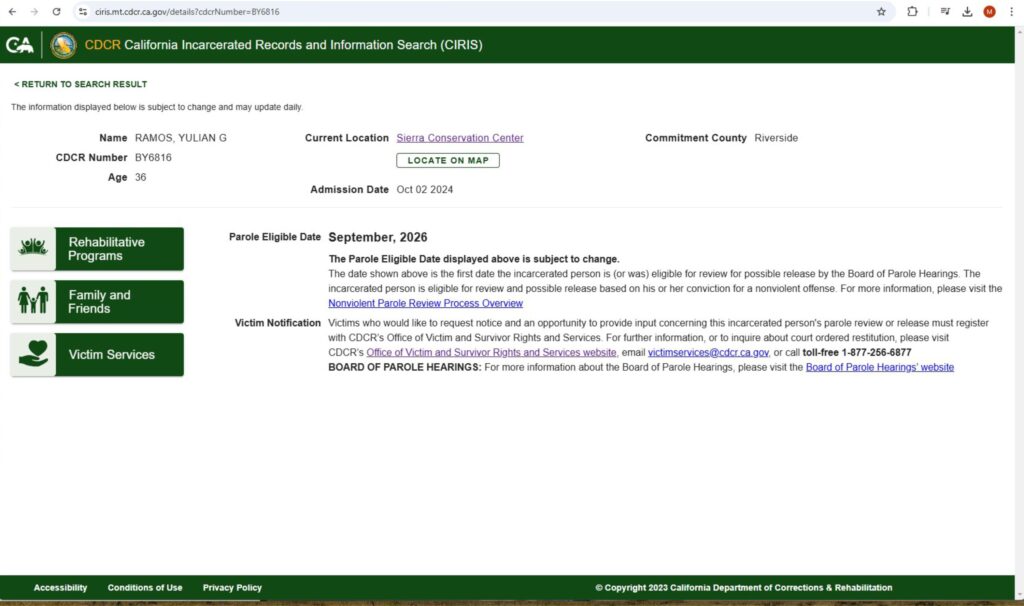This screenshot has height=606, width=1024.
Task: Click the browser back arrow
Action: click(x=12, y=11)
